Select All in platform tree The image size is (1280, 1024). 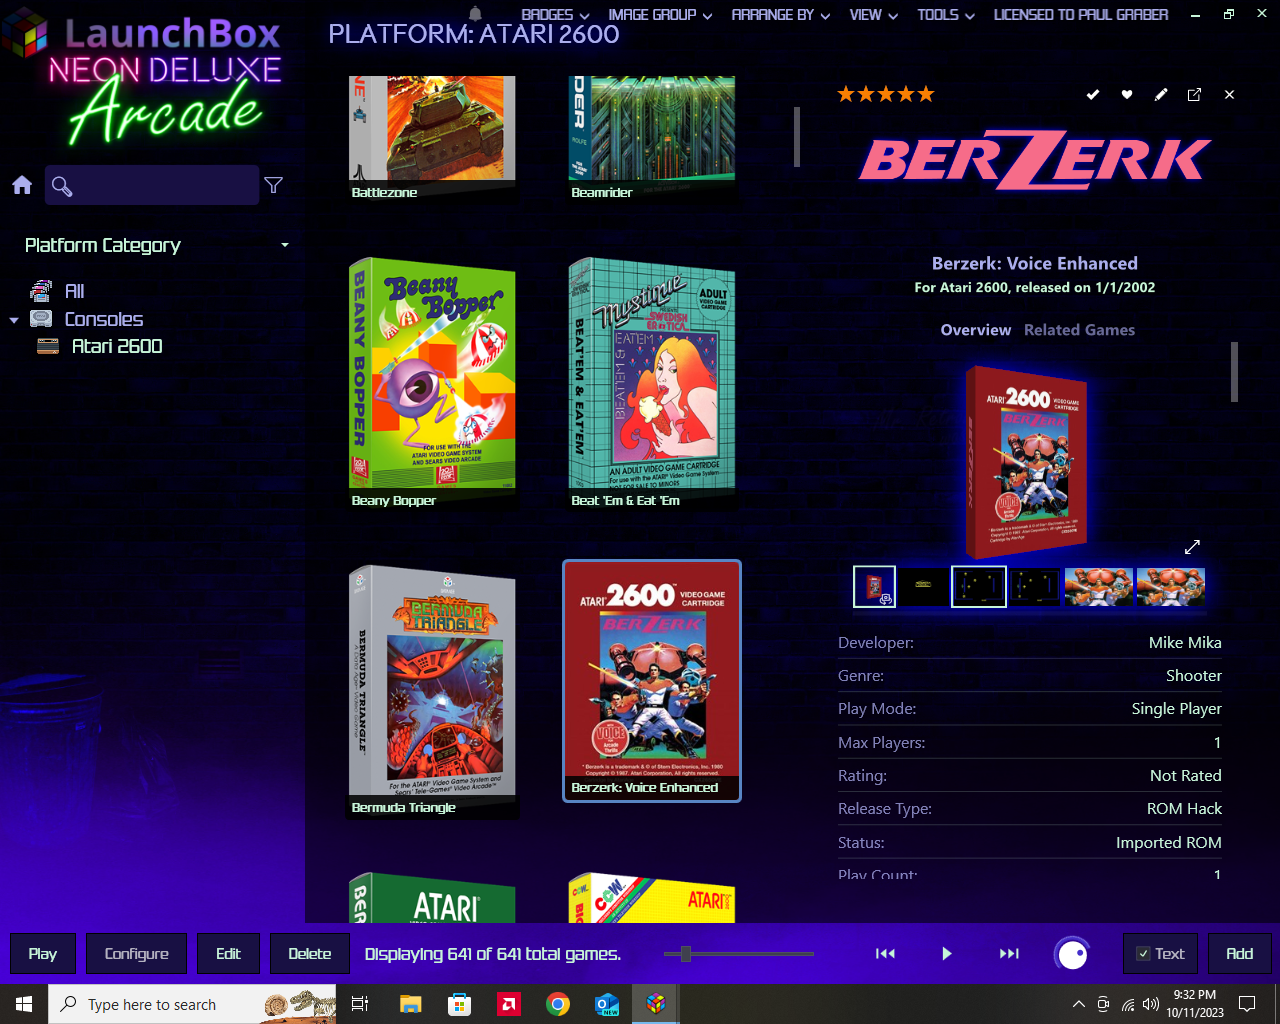74,291
